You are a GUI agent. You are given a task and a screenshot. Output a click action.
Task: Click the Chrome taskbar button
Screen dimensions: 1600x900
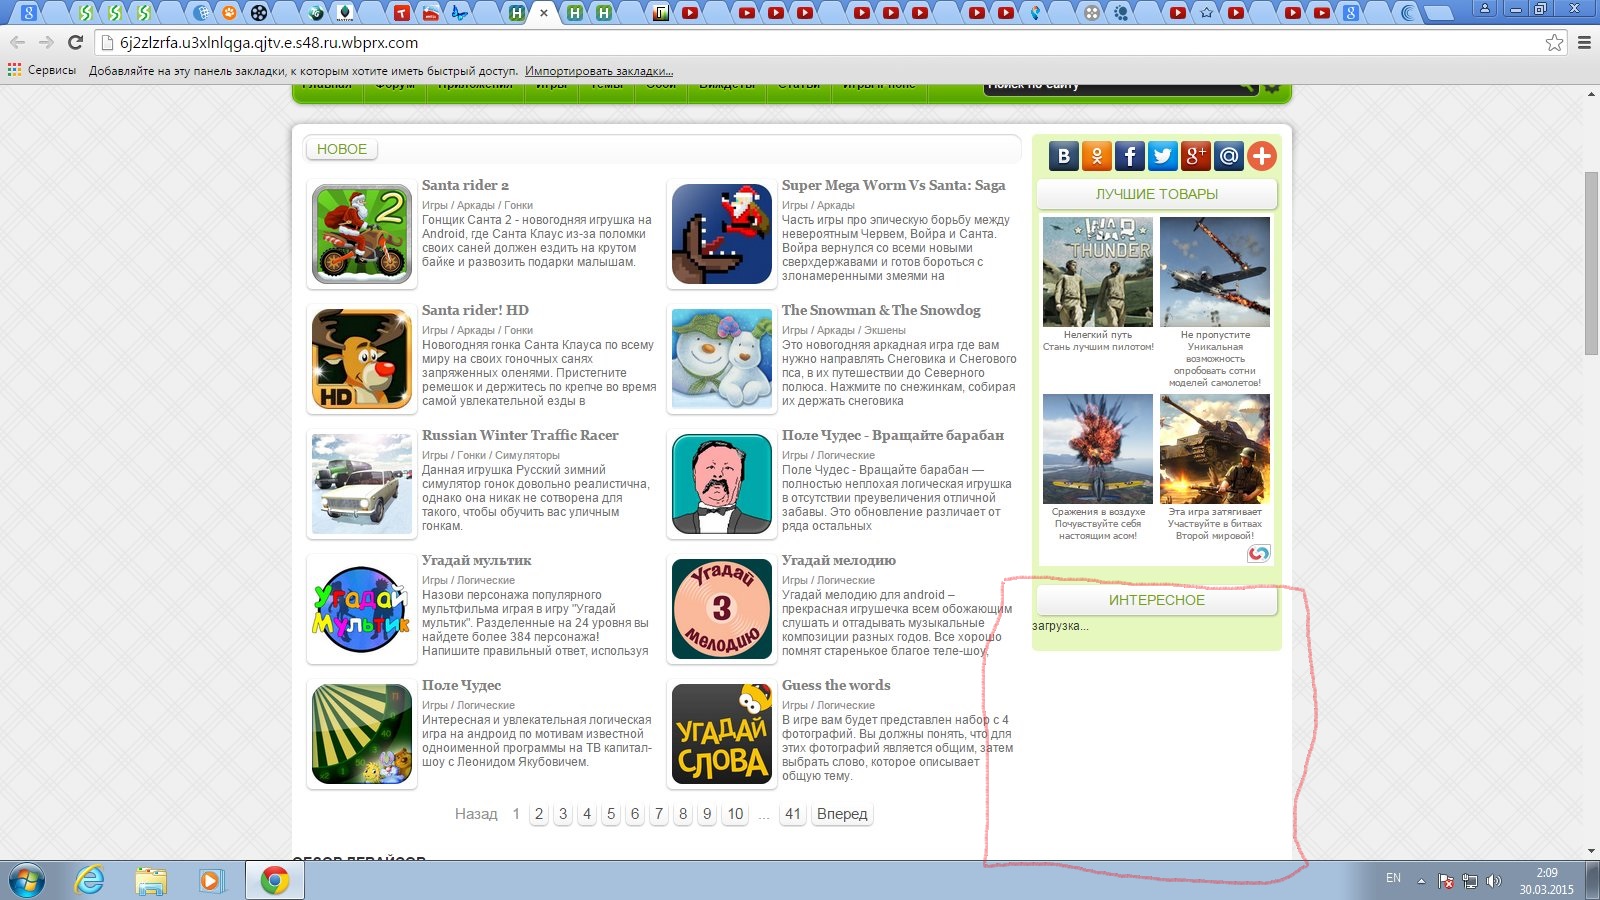point(275,880)
